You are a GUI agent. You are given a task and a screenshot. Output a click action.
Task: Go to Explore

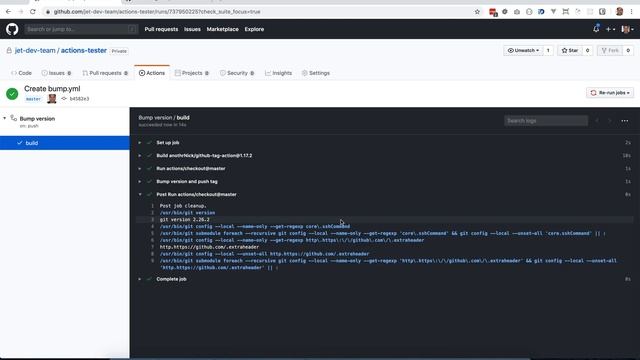pos(254,29)
